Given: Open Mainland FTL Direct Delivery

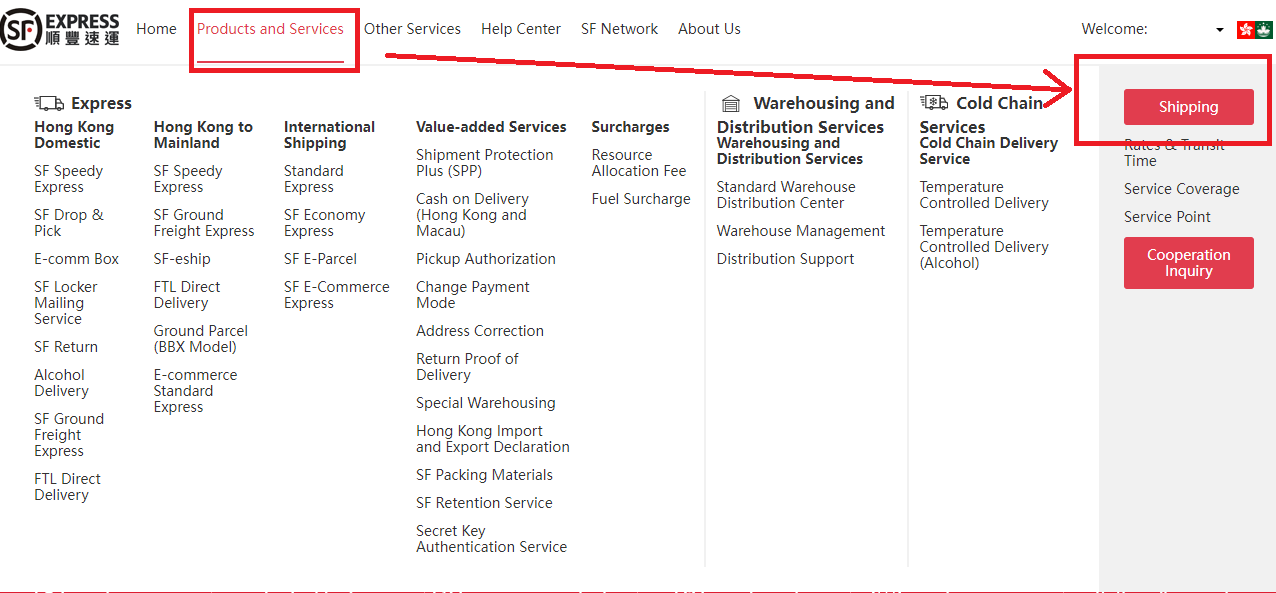Looking at the screenshot, I should click(x=187, y=295).
